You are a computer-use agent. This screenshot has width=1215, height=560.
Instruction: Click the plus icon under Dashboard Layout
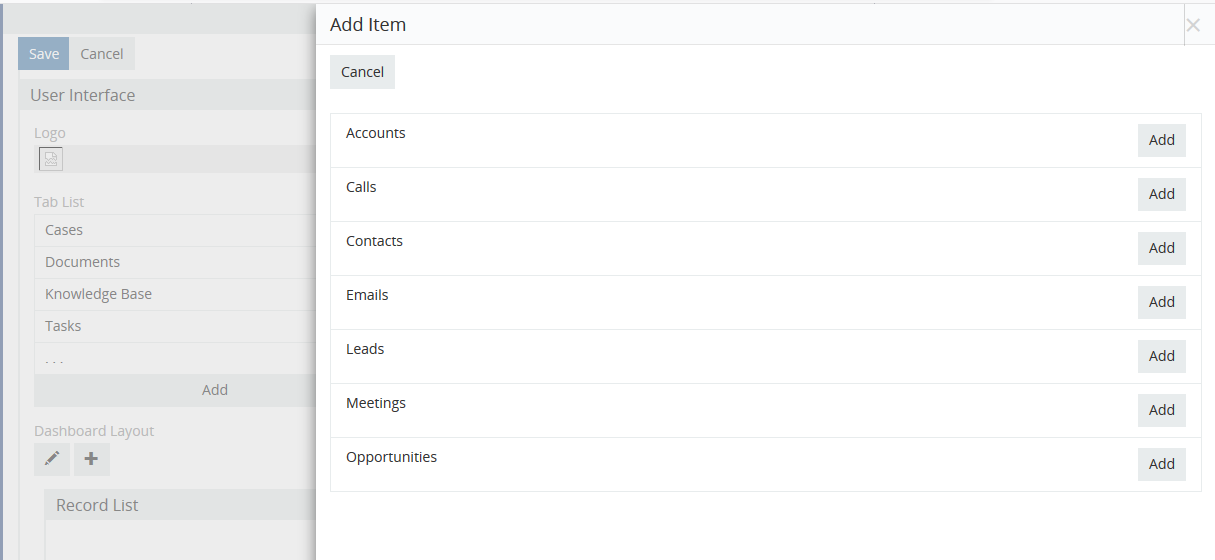pyautogui.click(x=91, y=459)
